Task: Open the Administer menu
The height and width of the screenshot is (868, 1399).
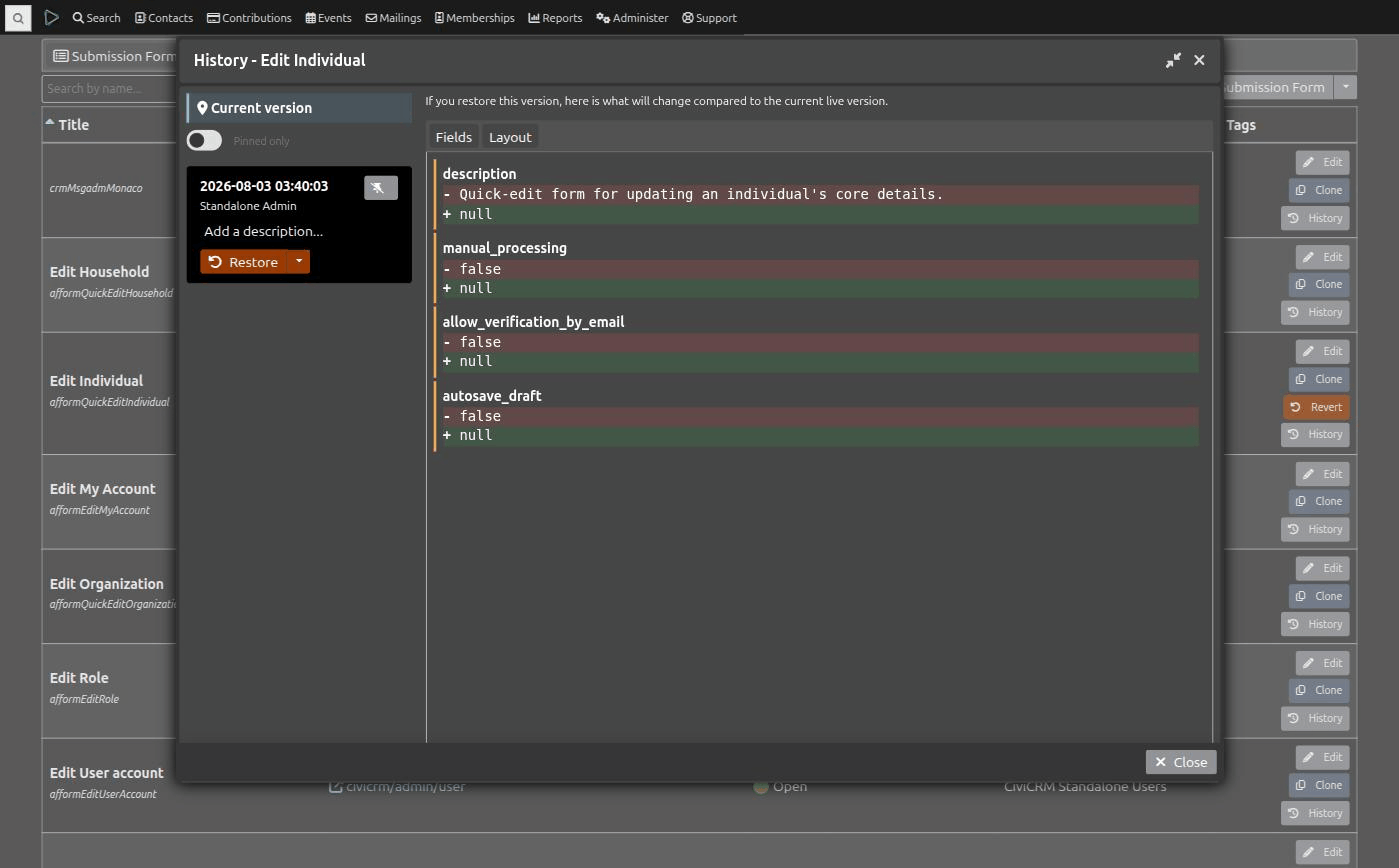Action: [632, 18]
